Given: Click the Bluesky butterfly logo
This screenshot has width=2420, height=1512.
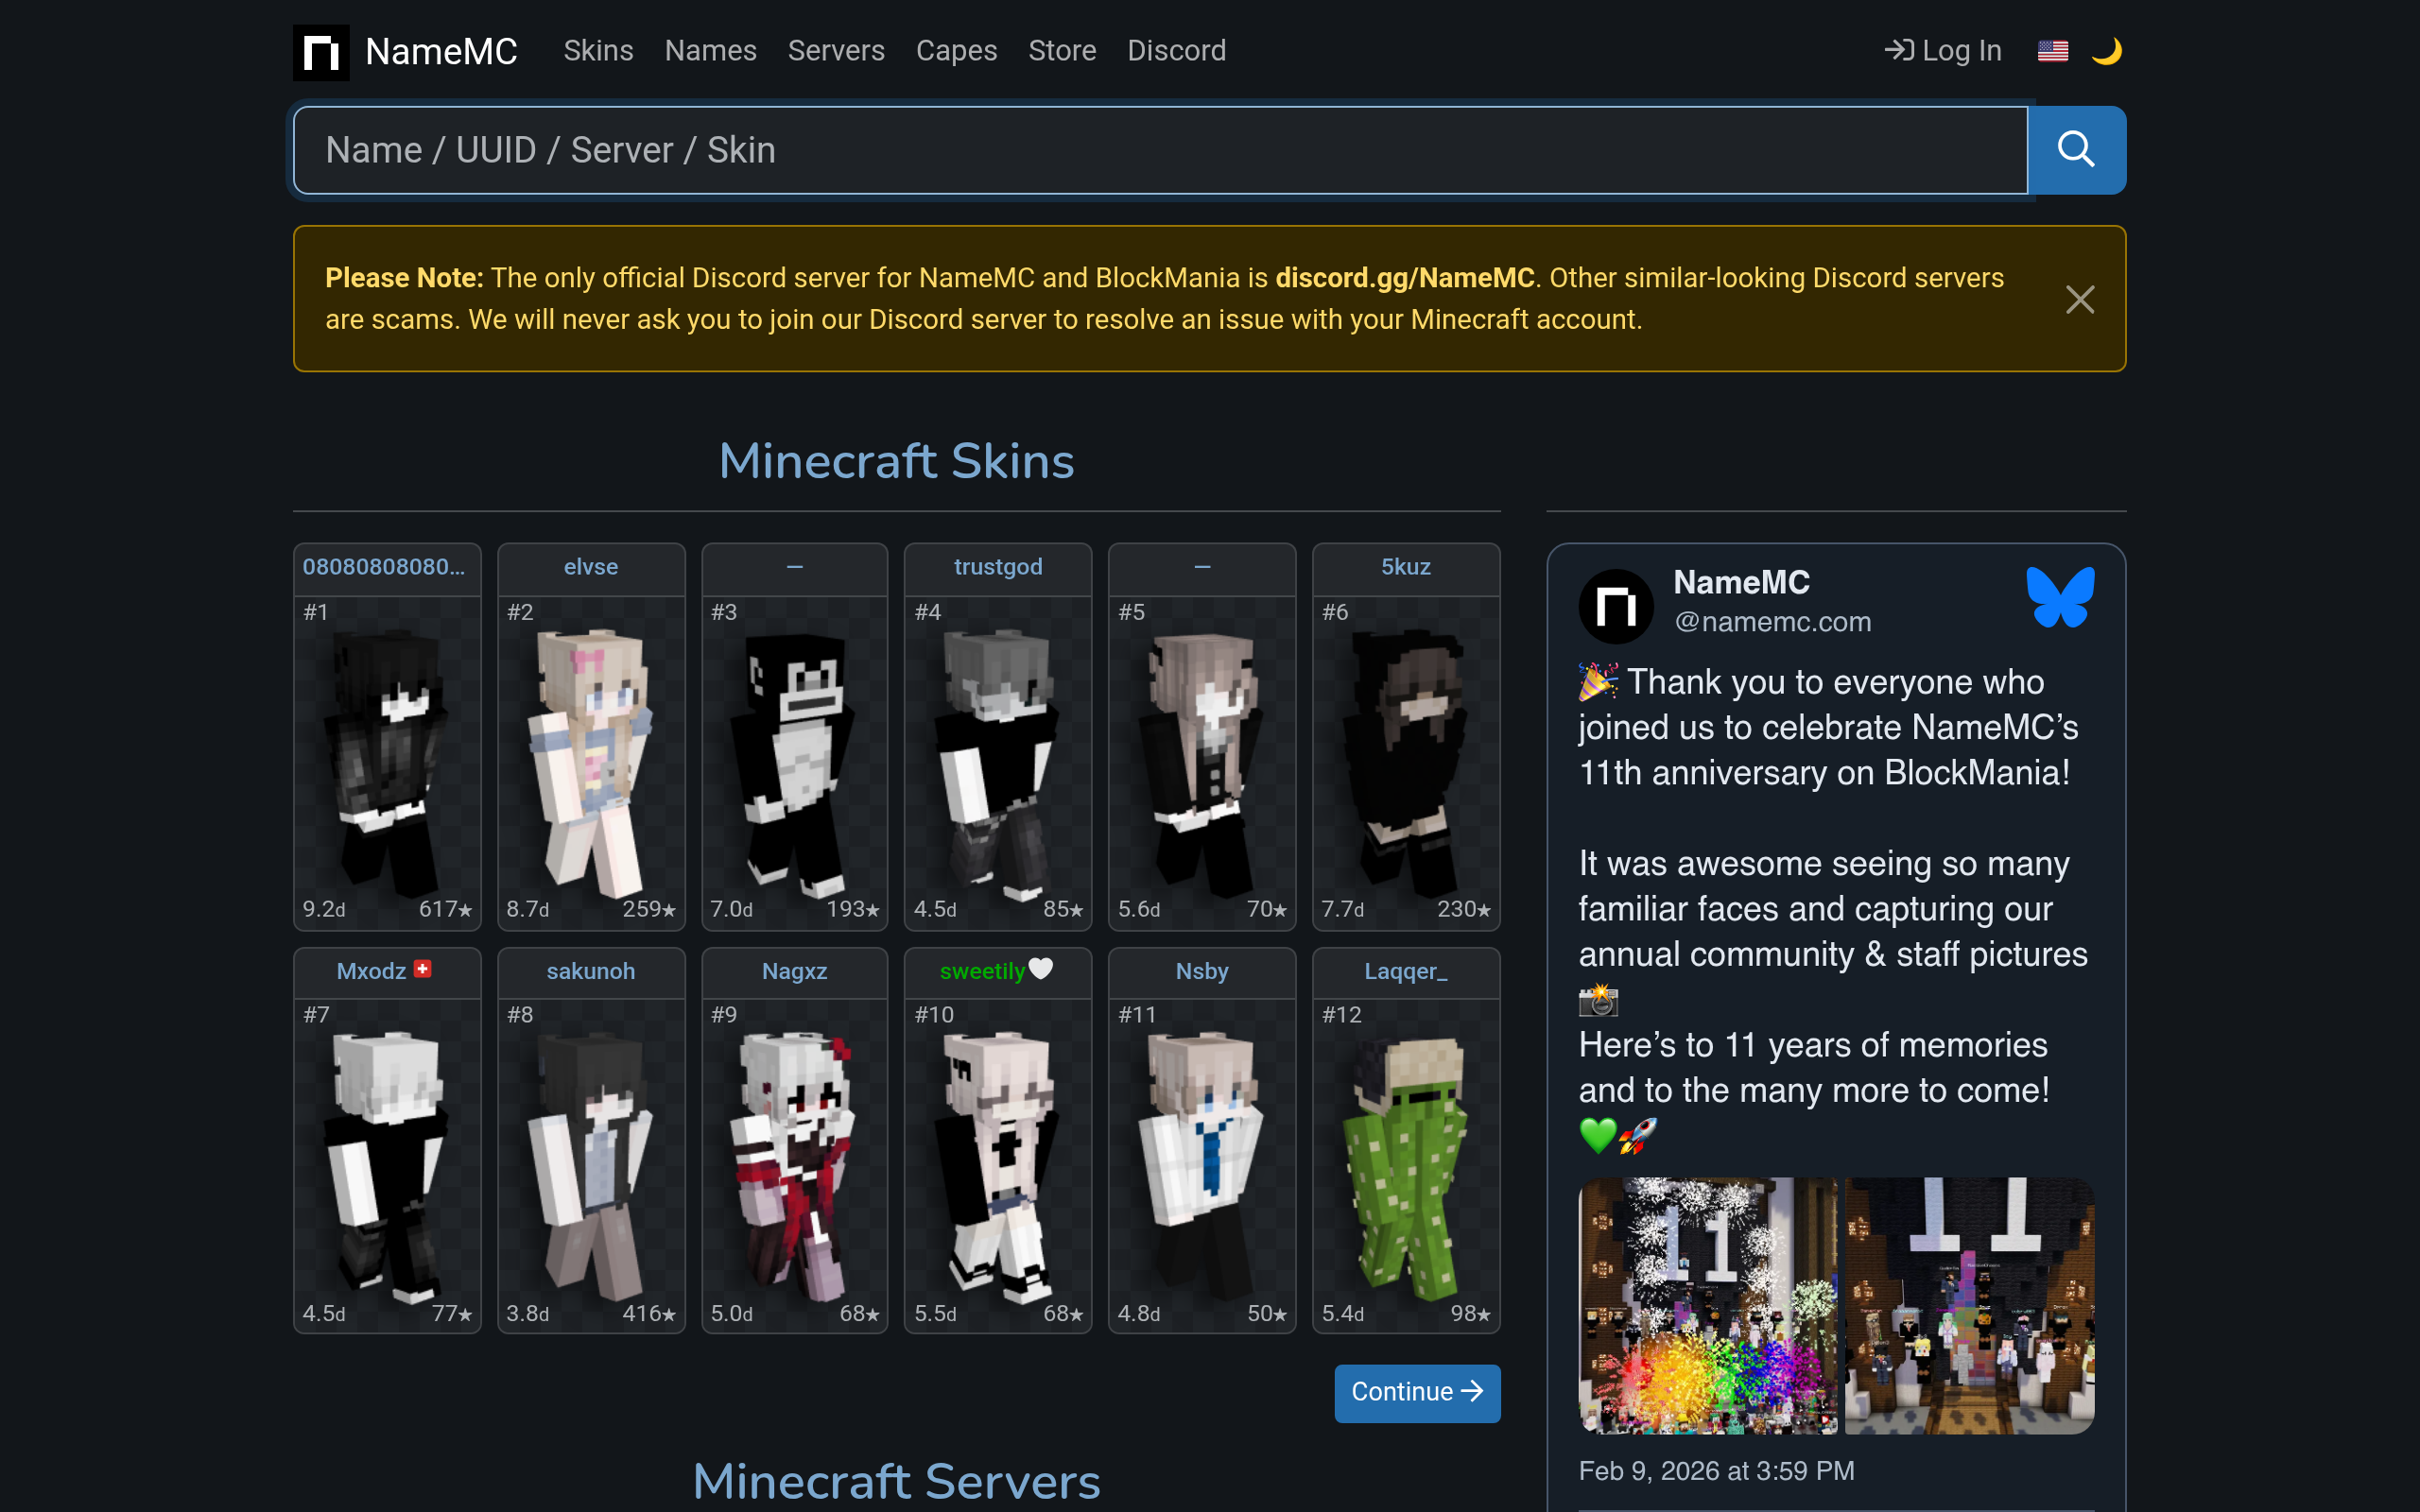Looking at the screenshot, I should (2060, 597).
